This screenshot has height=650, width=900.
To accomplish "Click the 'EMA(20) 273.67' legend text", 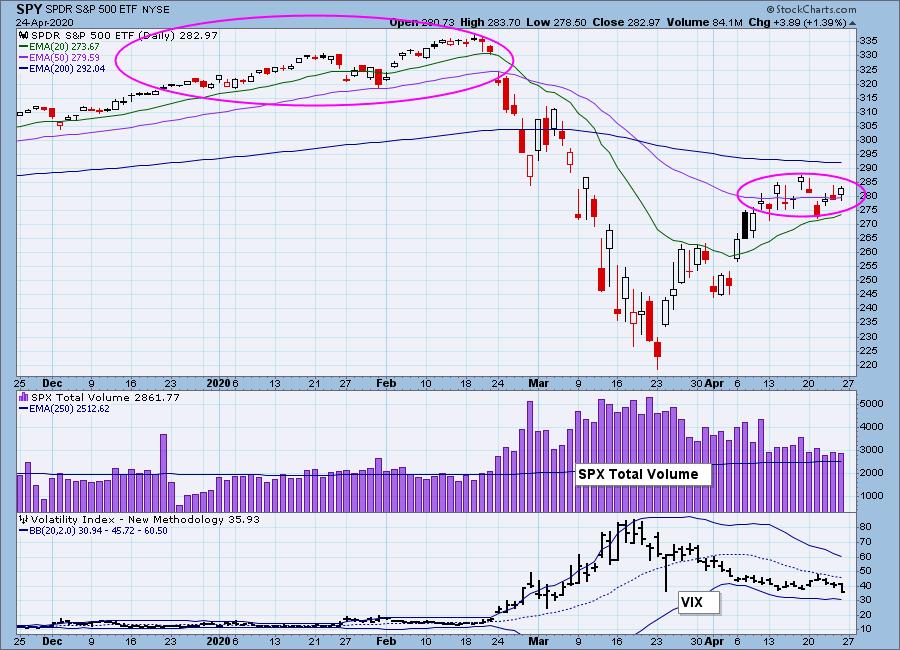I will [x=64, y=47].
